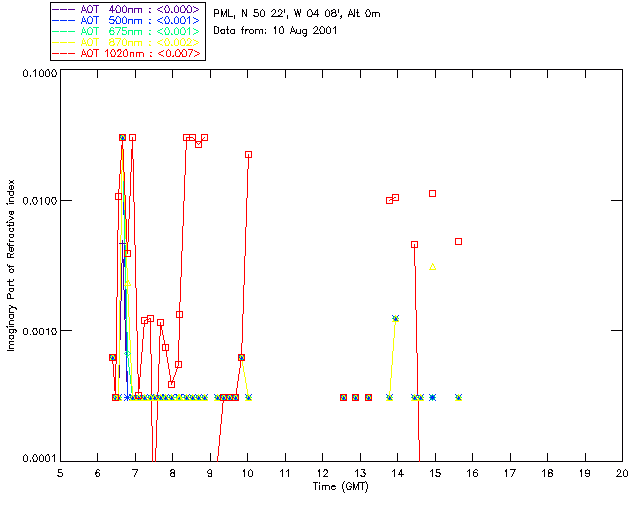Click the x-axis tick label 11
Viewport: 640px width, 512px height.
coord(285,473)
